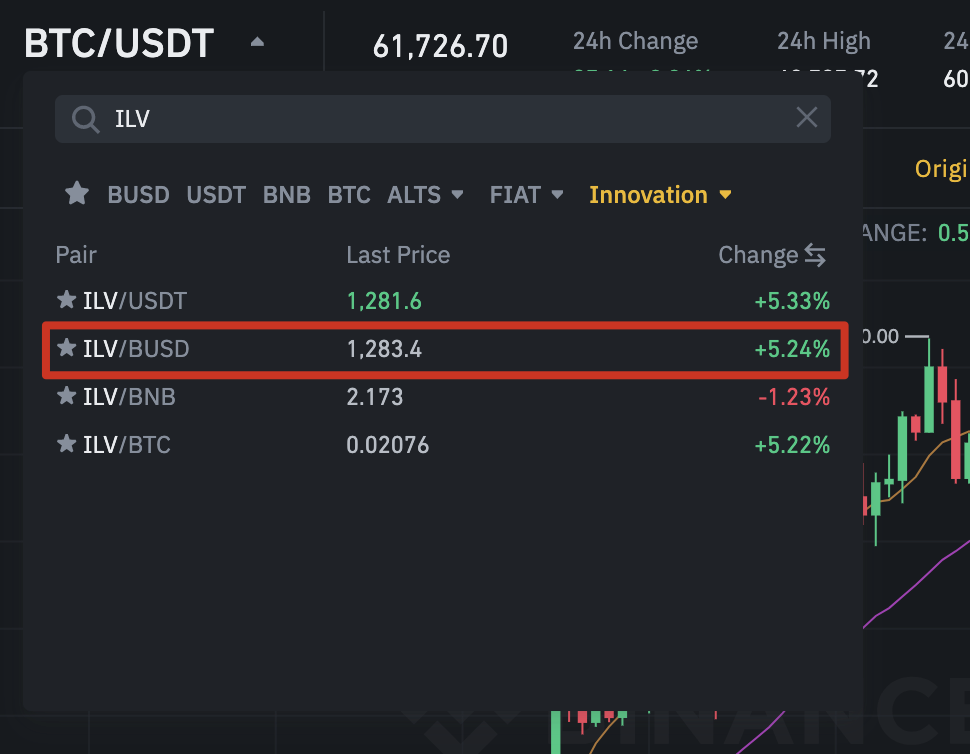Click the search magnifying glass icon
970x754 pixels.
(85, 118)
